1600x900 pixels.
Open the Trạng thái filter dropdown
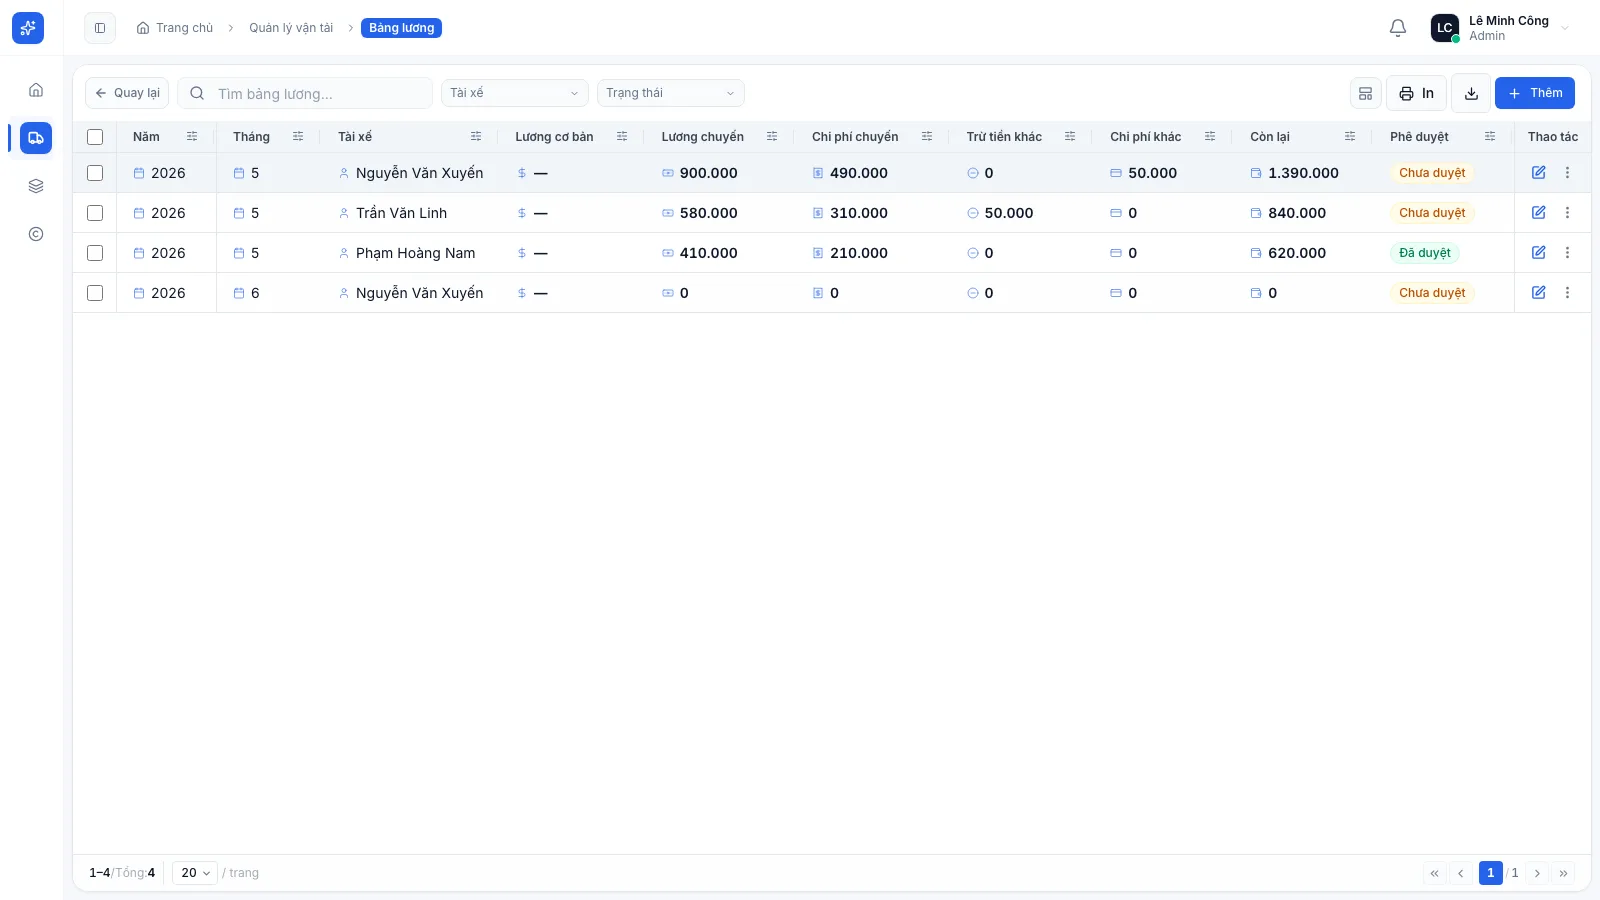coord(670,93)
